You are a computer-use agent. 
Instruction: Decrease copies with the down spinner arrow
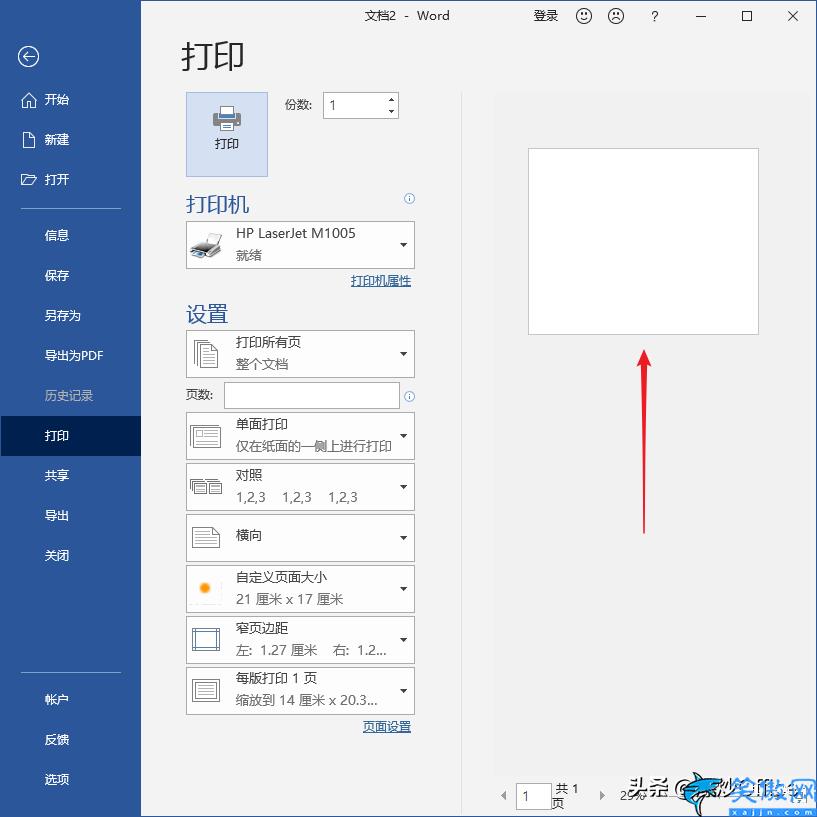coord(391,112)
